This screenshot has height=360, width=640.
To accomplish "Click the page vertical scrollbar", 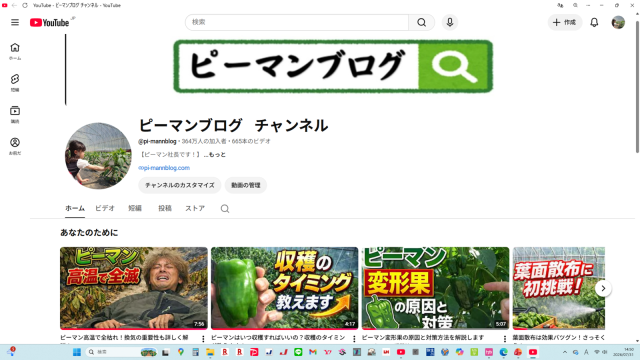I will 637,87.
